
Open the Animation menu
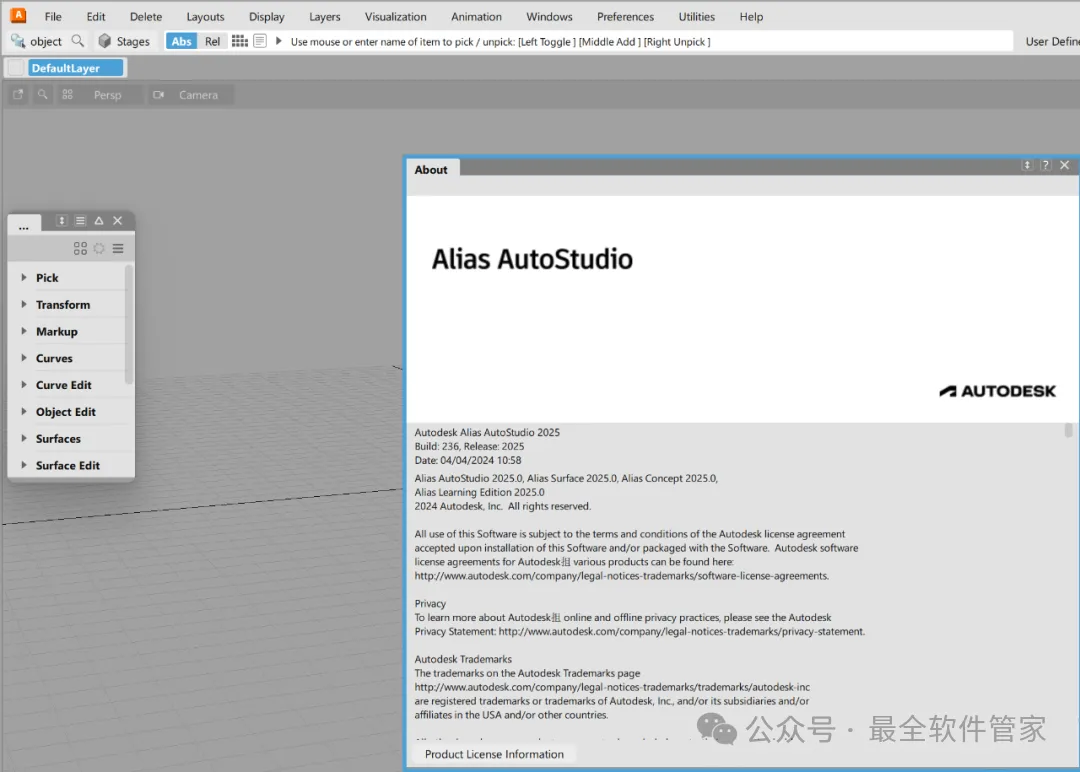pyautogui.click(x=476, y=17)
